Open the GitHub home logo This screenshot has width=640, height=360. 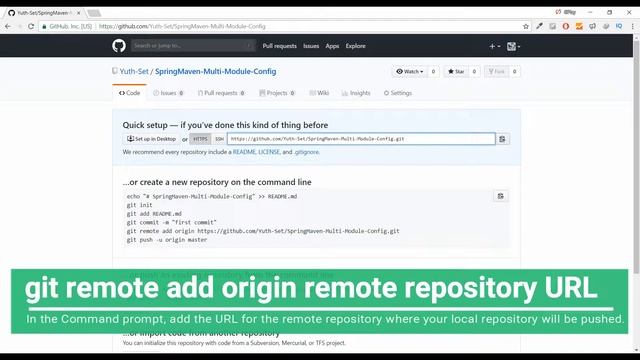tap(119, 46)
